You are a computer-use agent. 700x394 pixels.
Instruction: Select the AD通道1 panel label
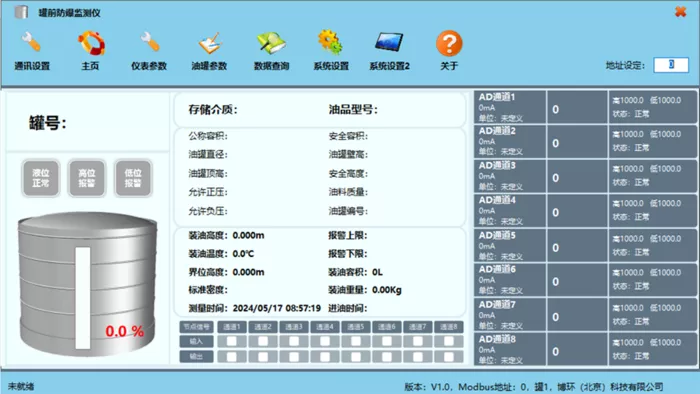click(497, 97)
